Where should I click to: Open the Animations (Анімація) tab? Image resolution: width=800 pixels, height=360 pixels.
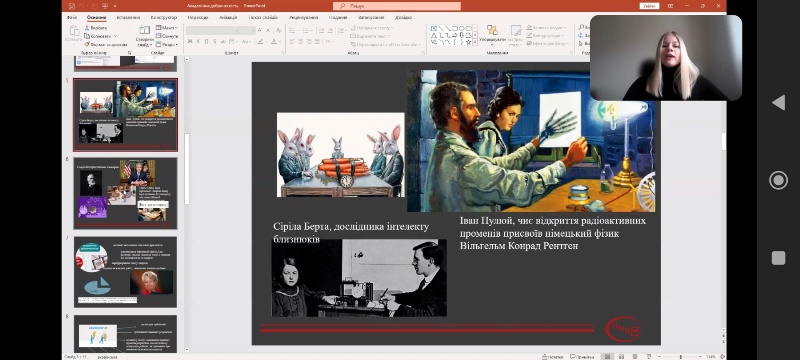228,17
